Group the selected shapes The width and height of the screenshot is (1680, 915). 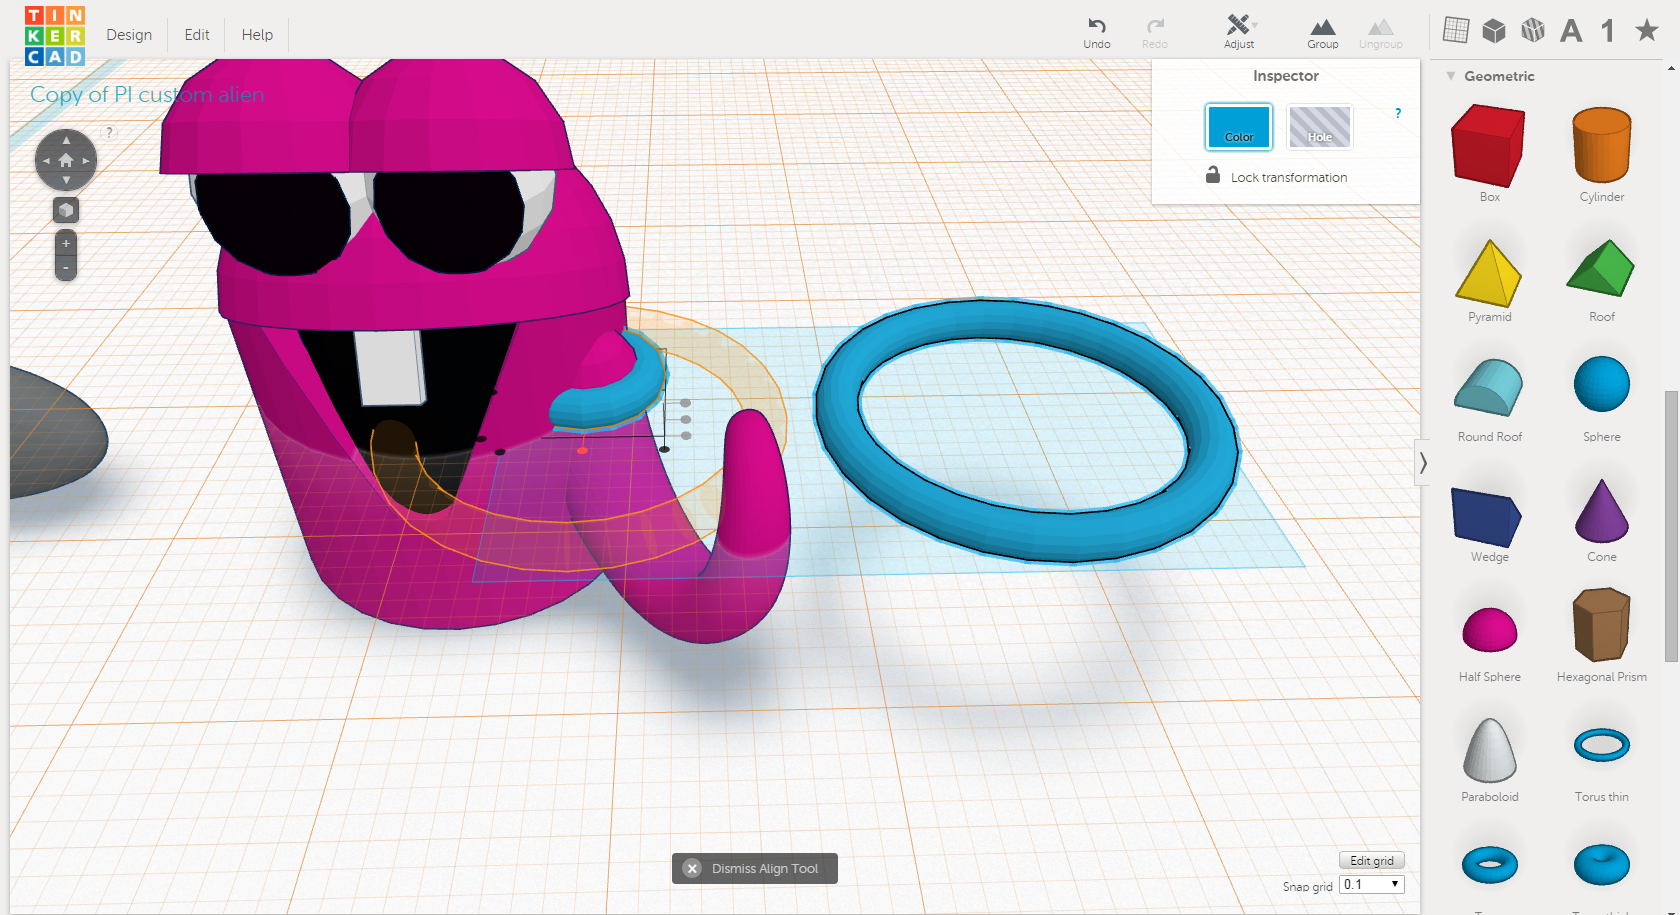pyautogui.click(x=1323, y=32)
